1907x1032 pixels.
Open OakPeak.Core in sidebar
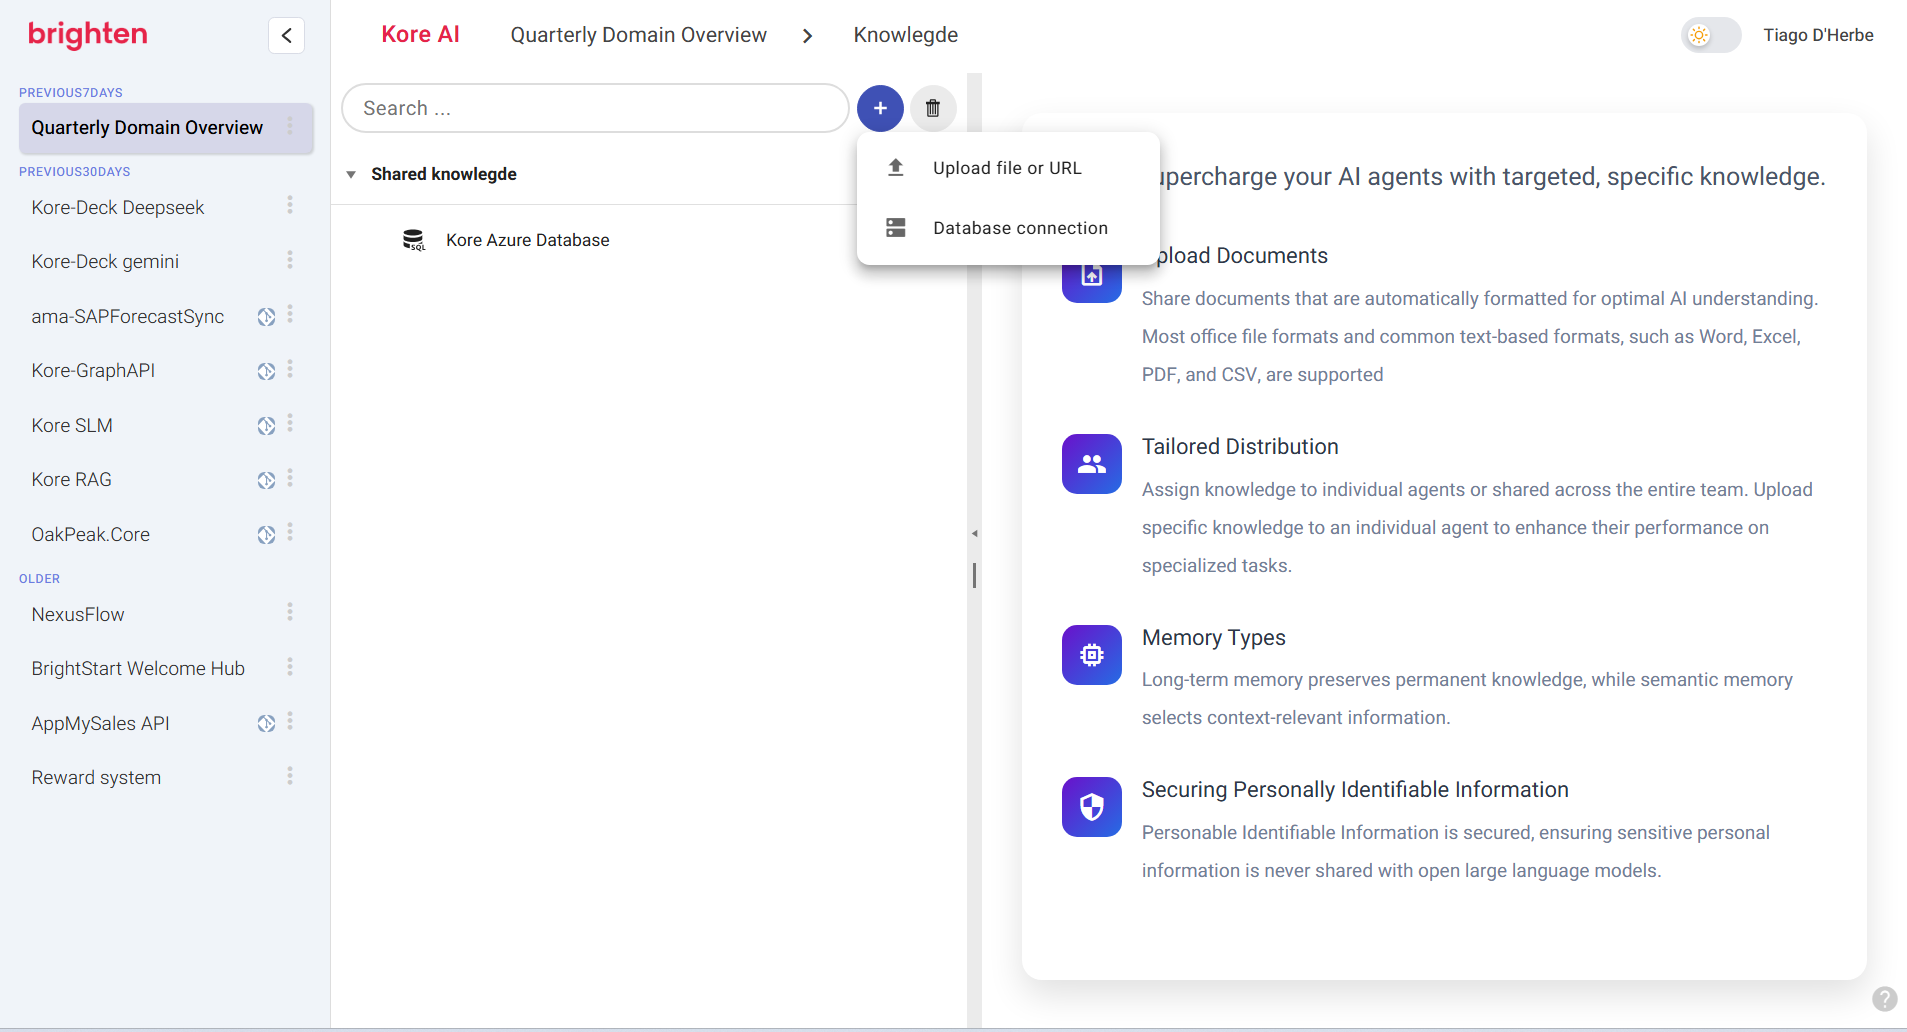(x=91, y=535)
